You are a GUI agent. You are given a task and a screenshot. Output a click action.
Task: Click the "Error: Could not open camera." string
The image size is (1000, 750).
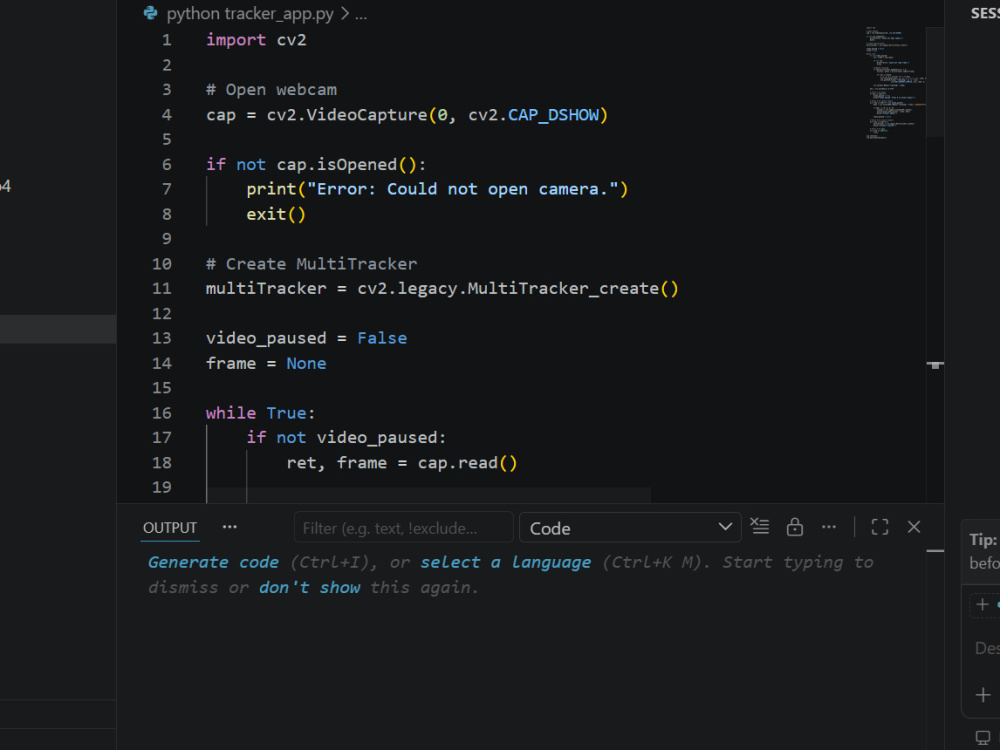tap(463, 189)
